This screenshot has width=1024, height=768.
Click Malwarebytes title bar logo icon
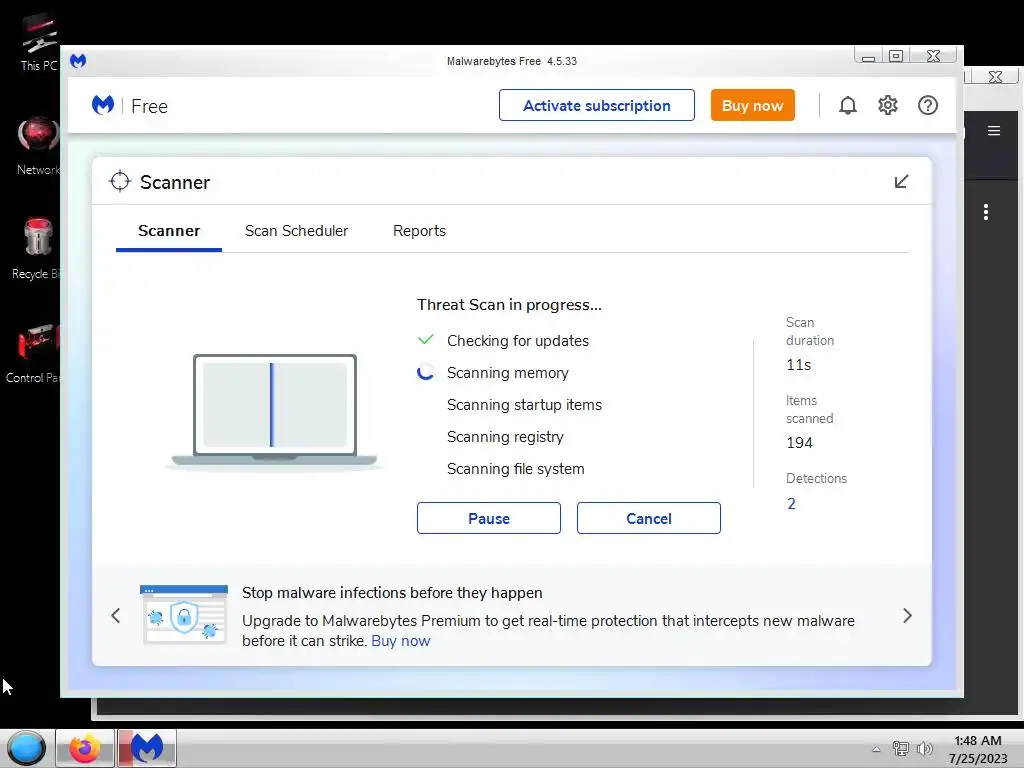tap(78, 61)
